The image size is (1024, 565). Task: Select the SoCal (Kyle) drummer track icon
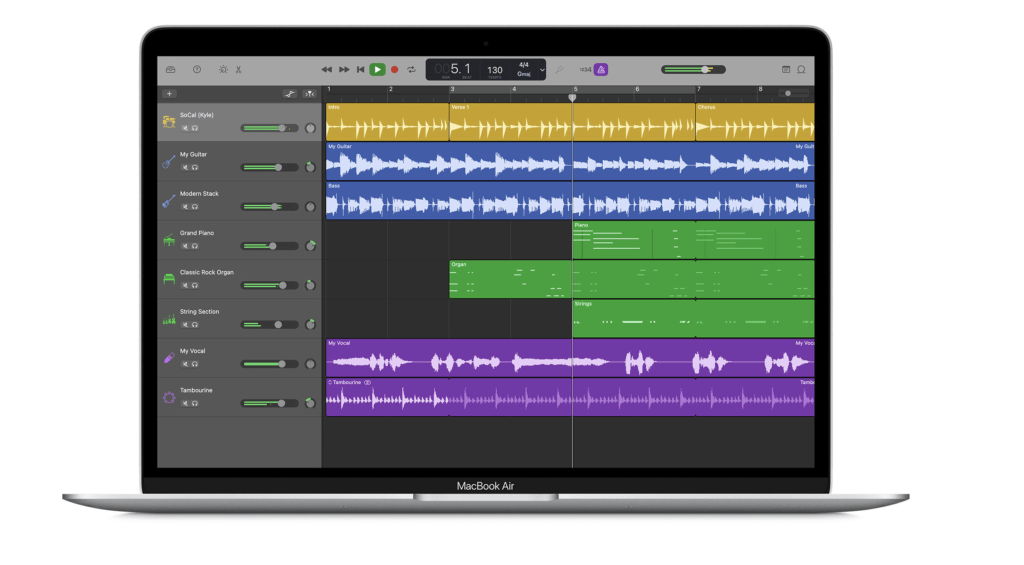click(x=168, y=121)
